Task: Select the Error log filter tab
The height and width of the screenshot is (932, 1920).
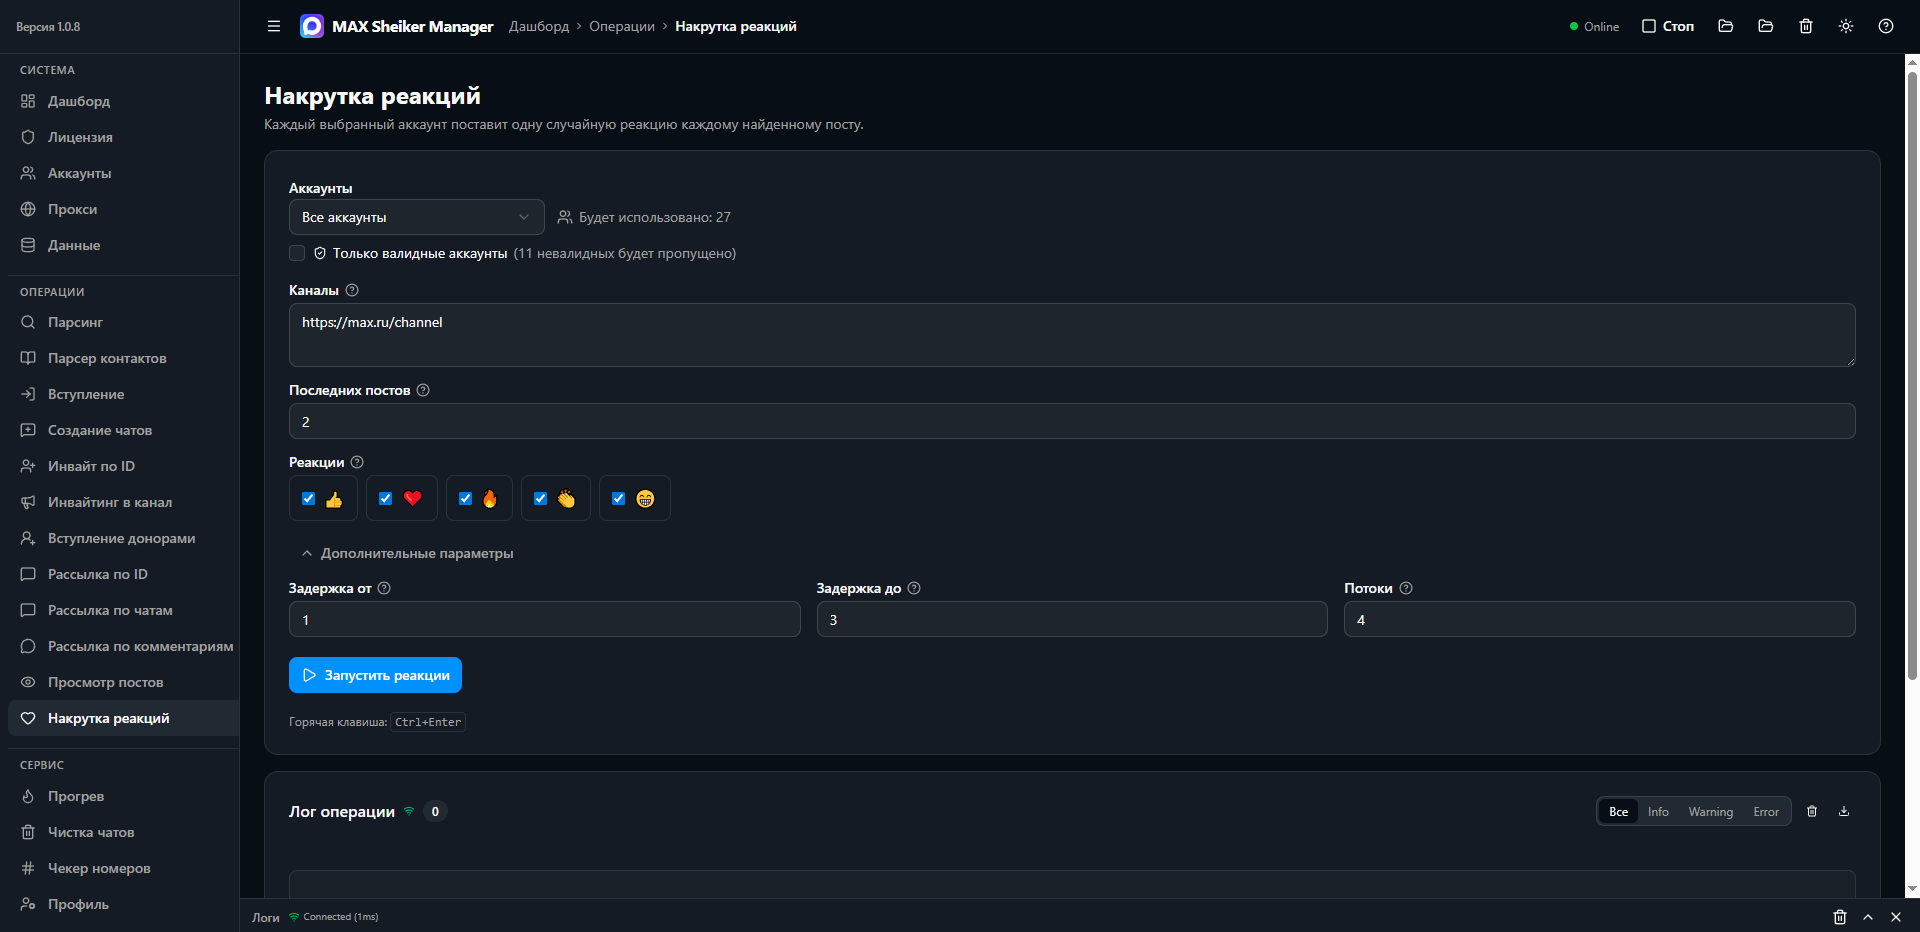Action: 1766,812
